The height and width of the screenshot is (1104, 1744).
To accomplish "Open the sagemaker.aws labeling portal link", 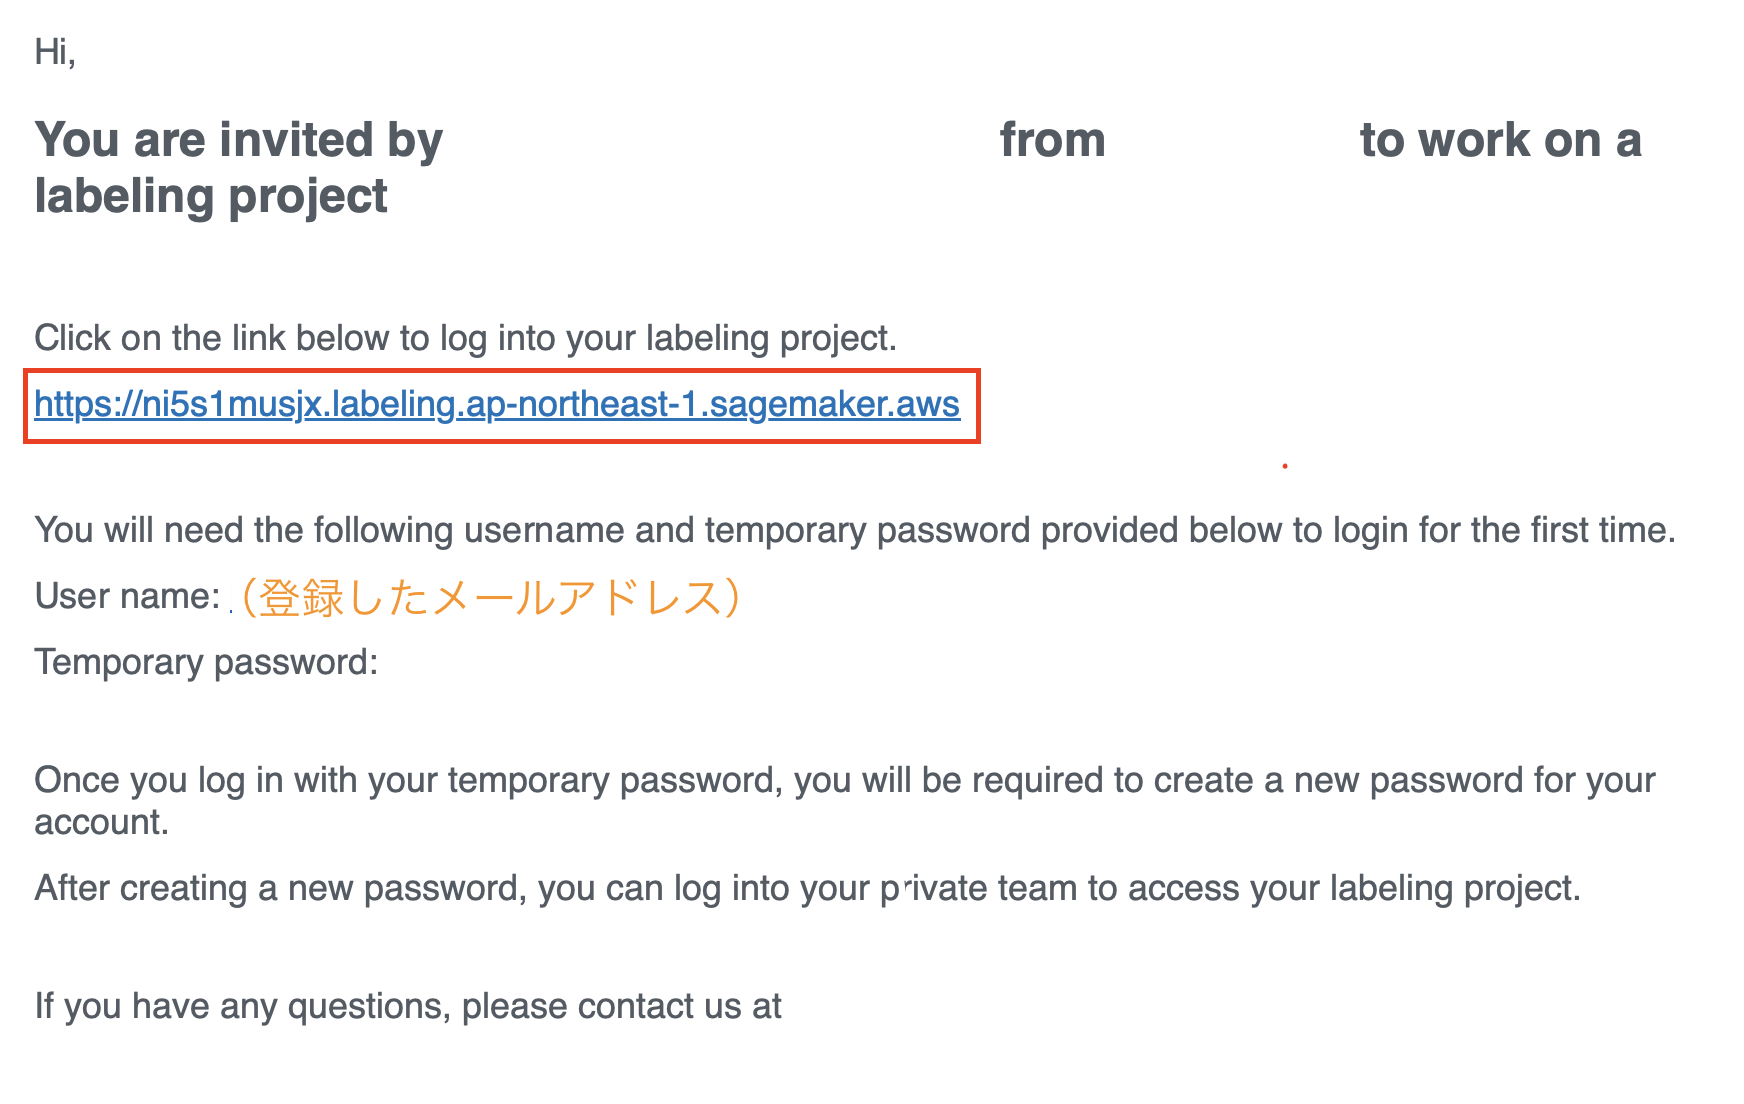I will tap(497, 404).
